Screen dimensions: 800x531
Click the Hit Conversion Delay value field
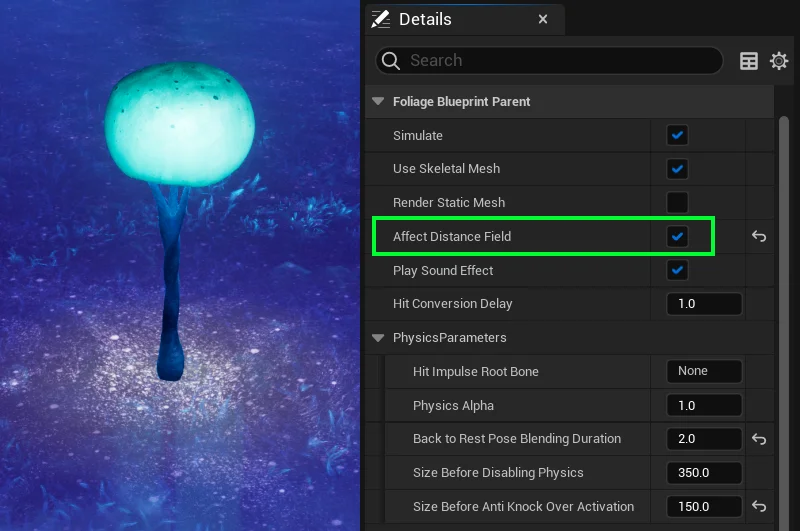coord(704,304)
